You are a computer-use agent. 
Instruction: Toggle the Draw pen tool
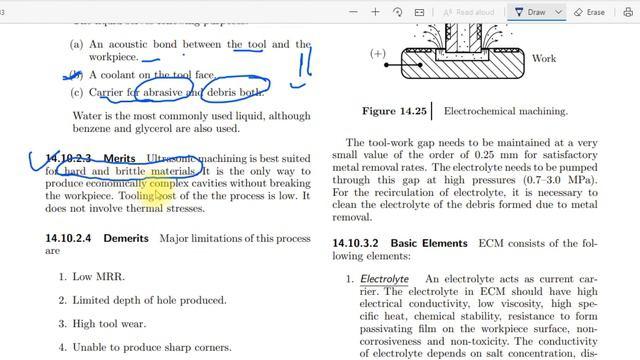(530, 12)
